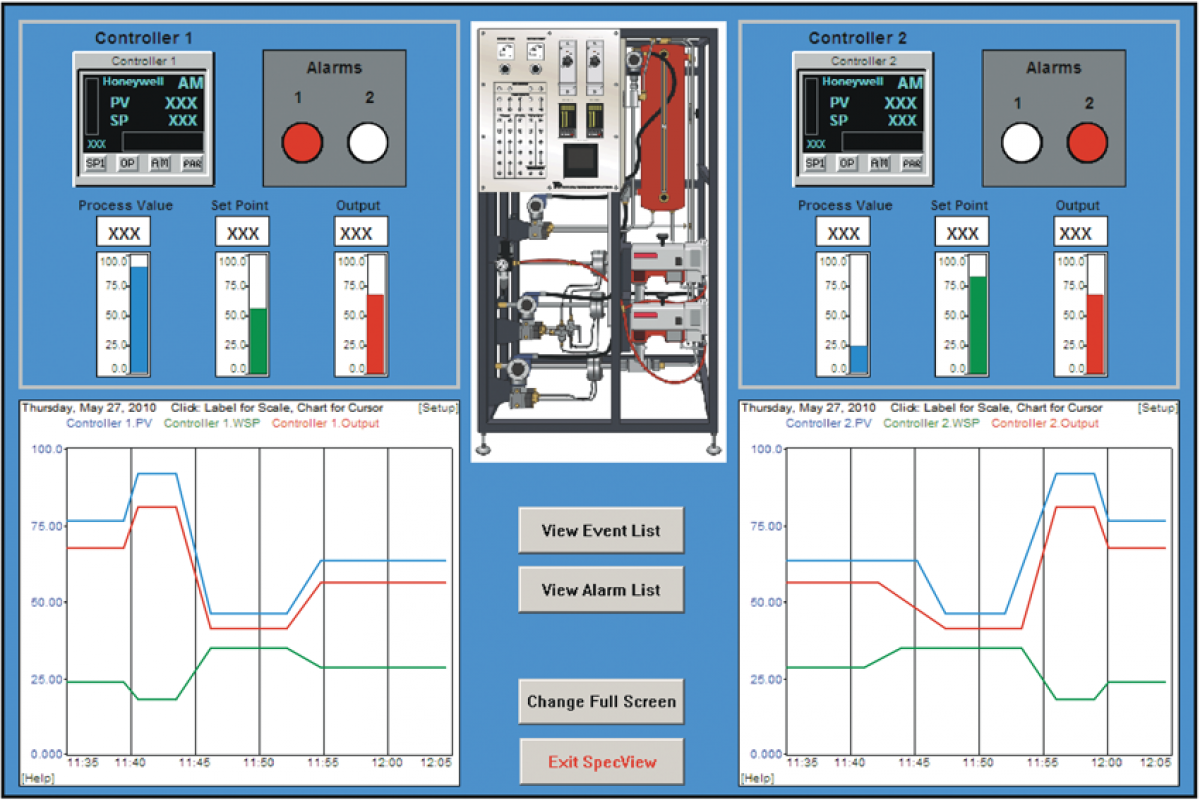This screenshot has width=1200, height=800.
Task: Select Controller 1 Process Value field
Action: pos(124,233)
